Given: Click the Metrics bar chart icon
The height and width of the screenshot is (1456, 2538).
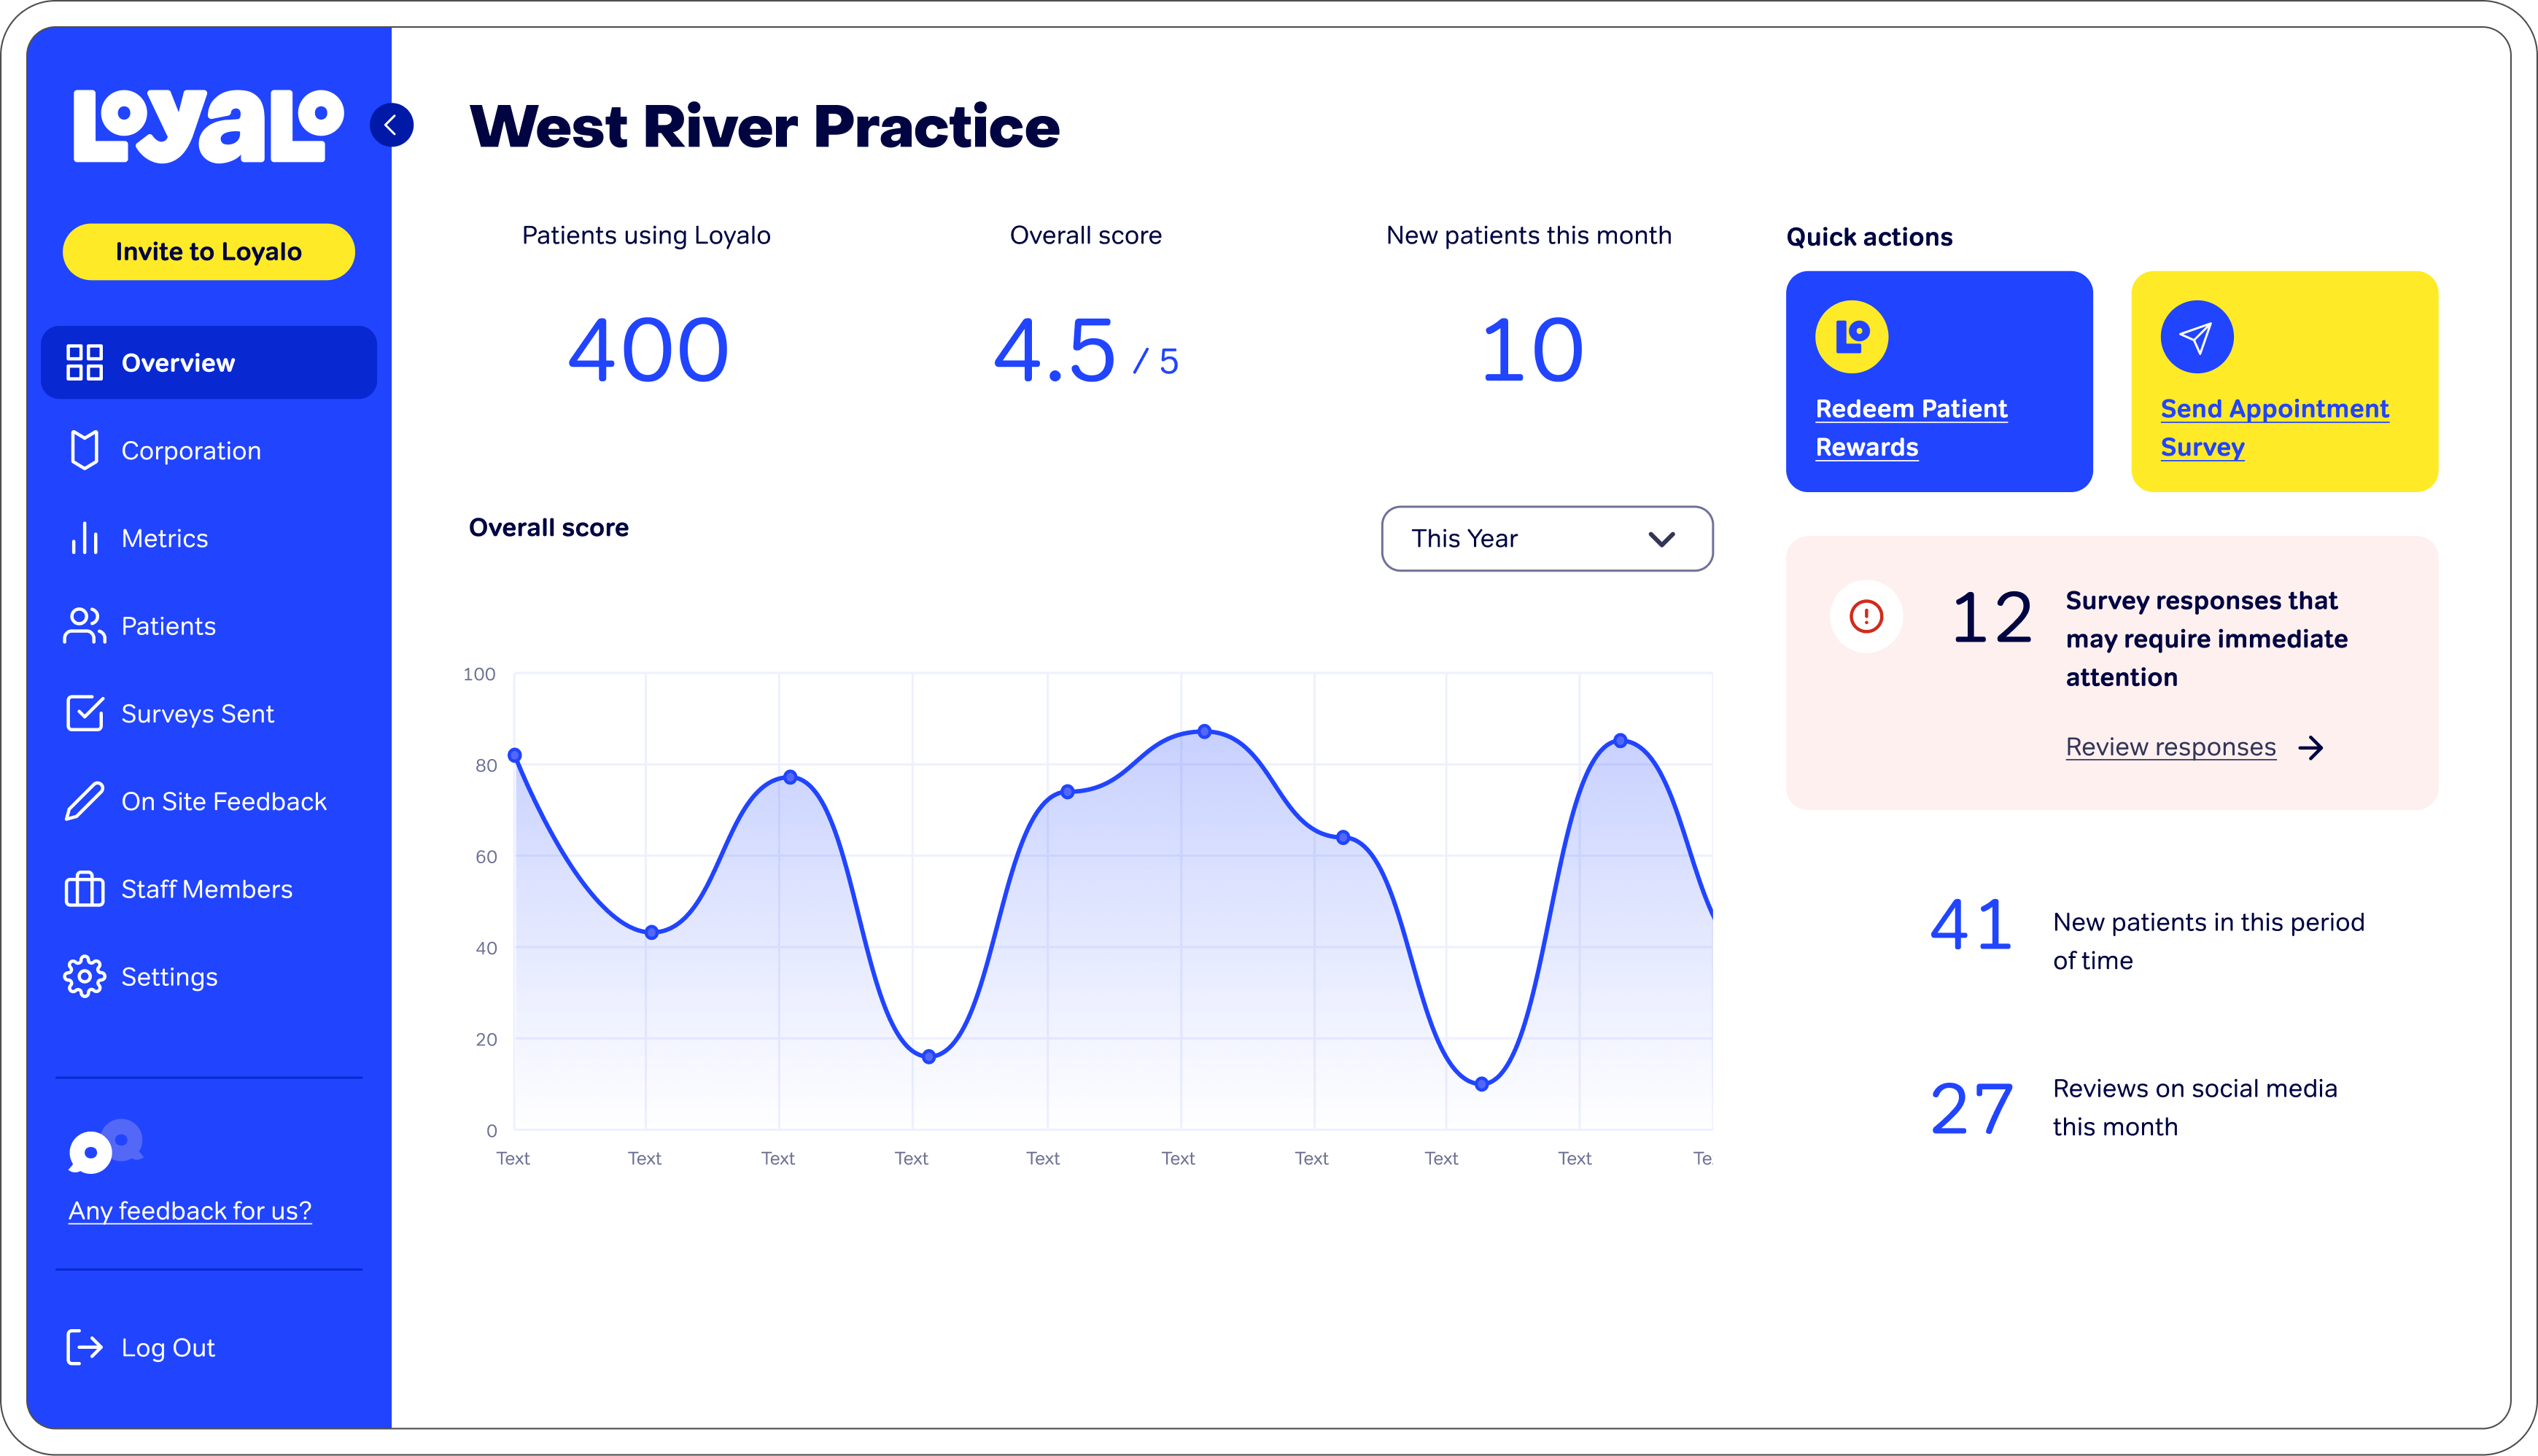Looking at the screenshot, I should [85, 538].
